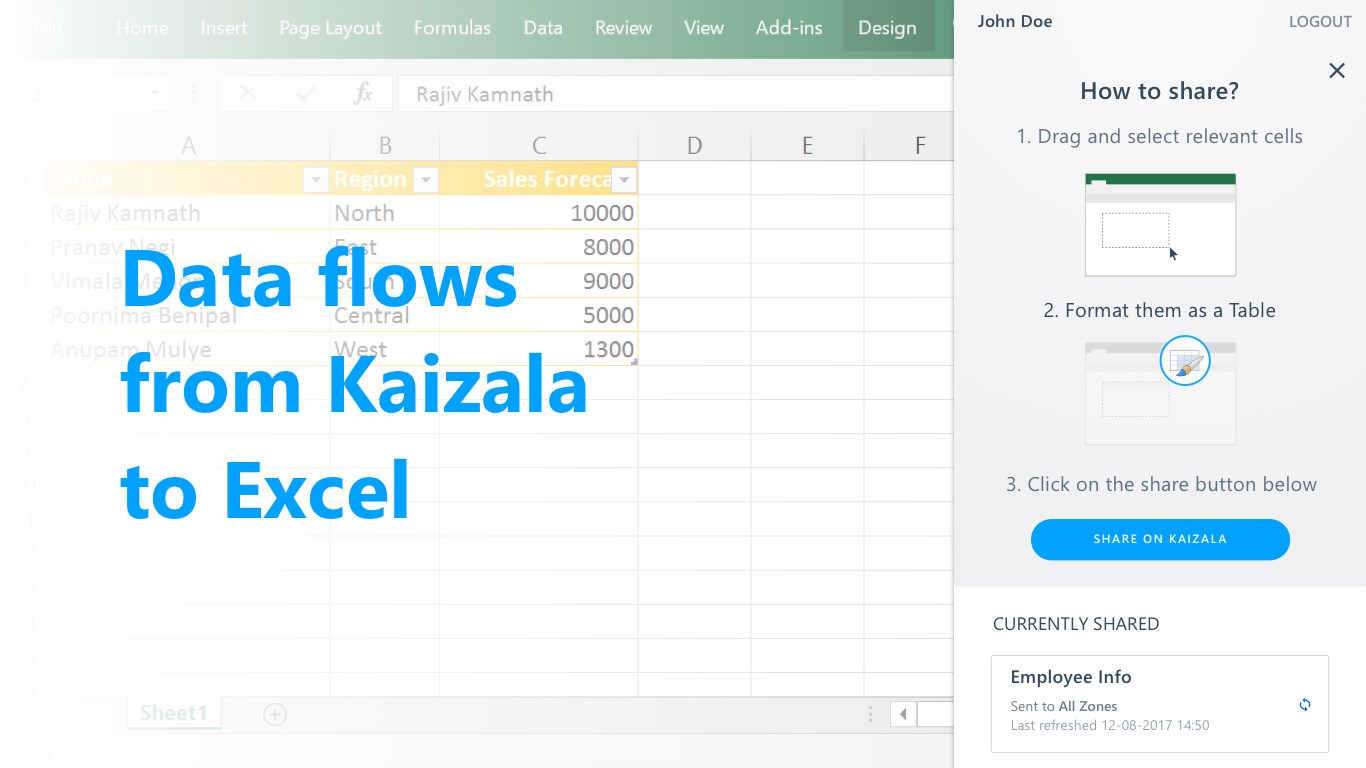
Task: Click the John Doe username
Action: pyautogui.click(x=1015, y=21)
